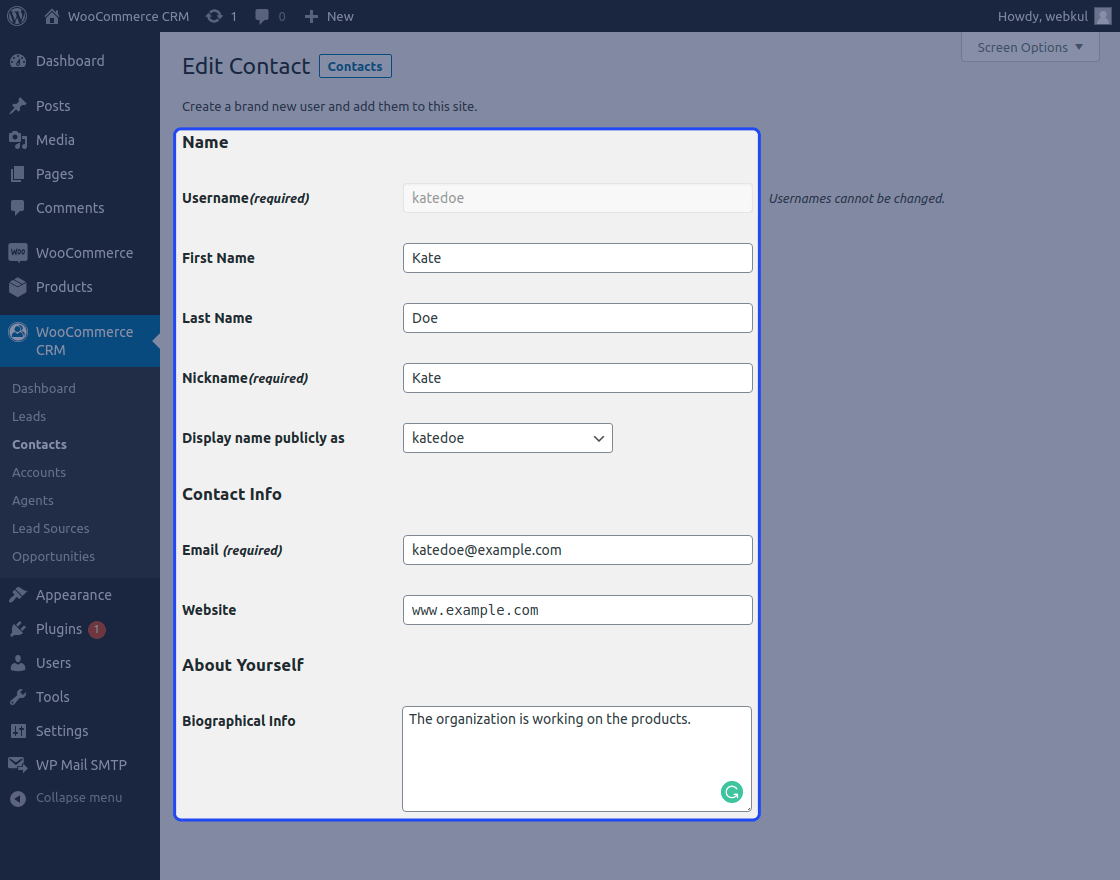Click the 'Usernames cannot be changed.' note
Screen dimensions: 1120x880
point(856,199)
